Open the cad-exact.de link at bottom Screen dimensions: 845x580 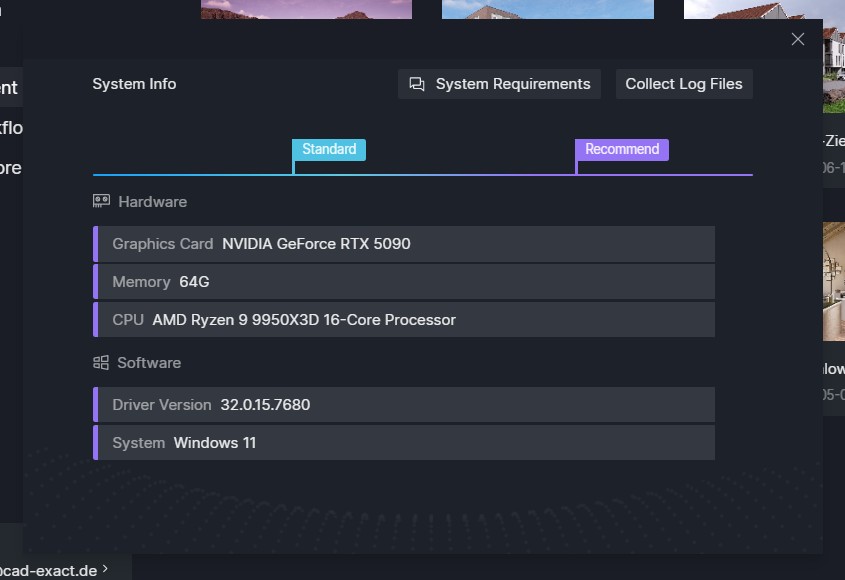(49, 570)
